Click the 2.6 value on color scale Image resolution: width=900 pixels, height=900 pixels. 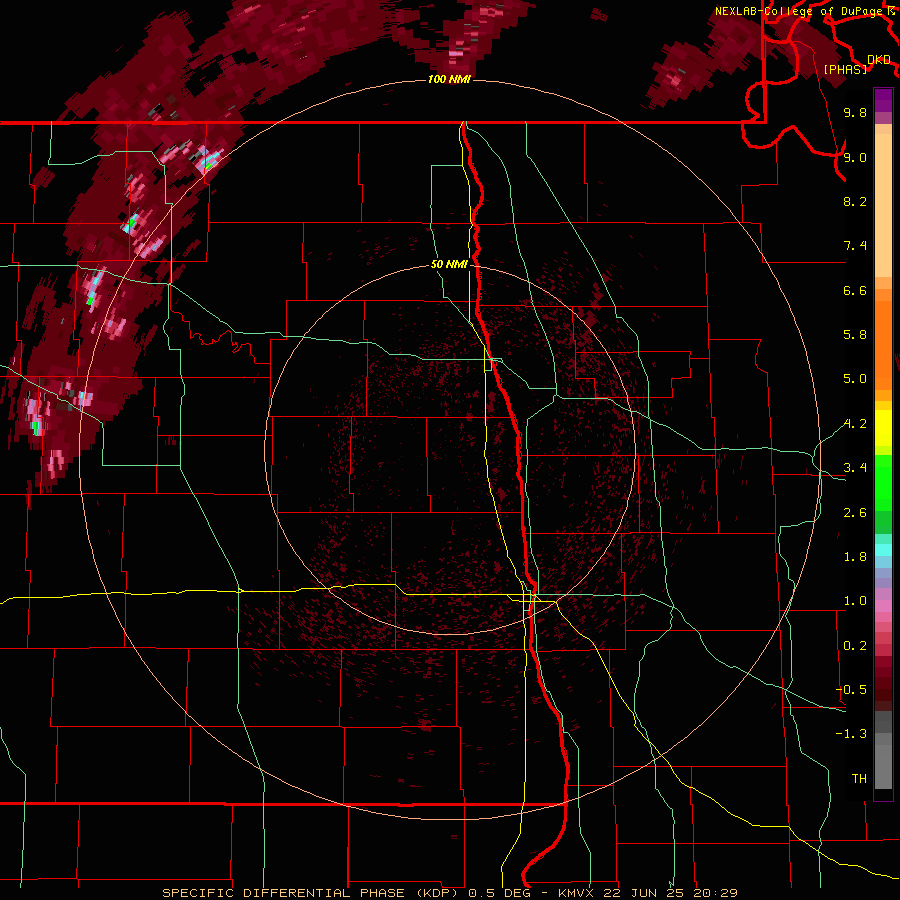click(855, 513)
